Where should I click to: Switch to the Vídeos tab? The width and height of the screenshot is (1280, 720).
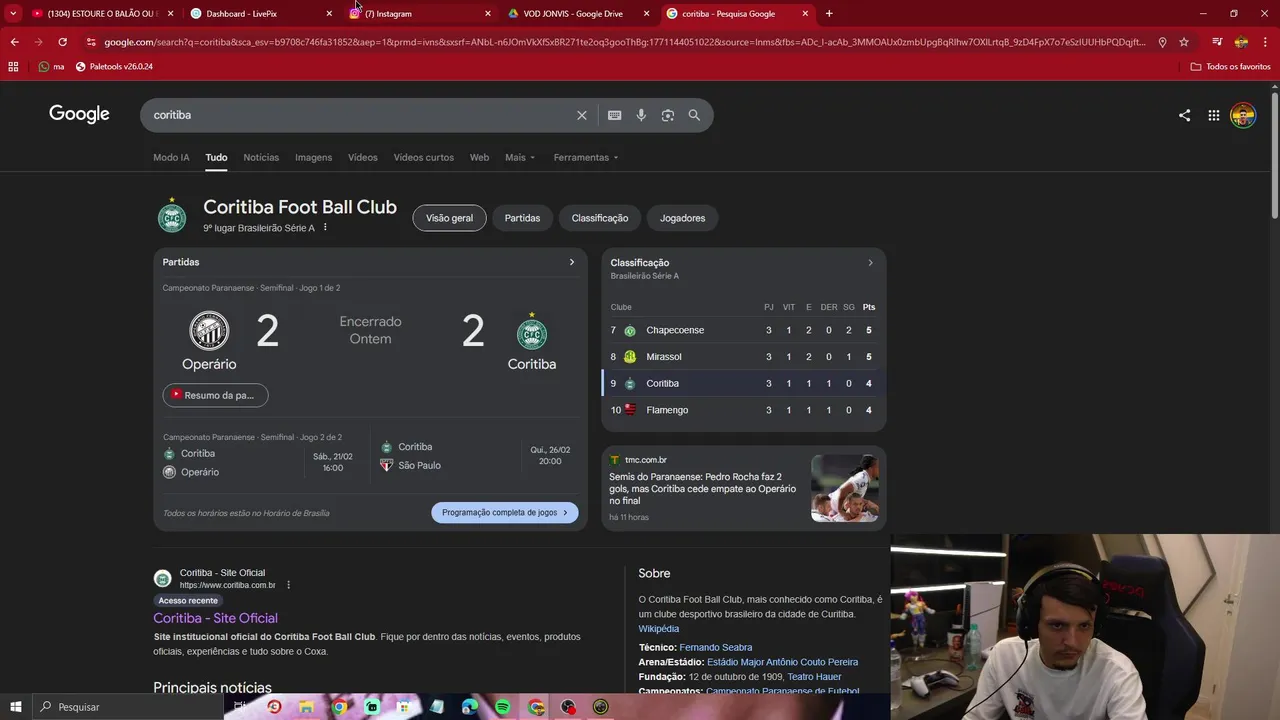[x=363, y=157]
